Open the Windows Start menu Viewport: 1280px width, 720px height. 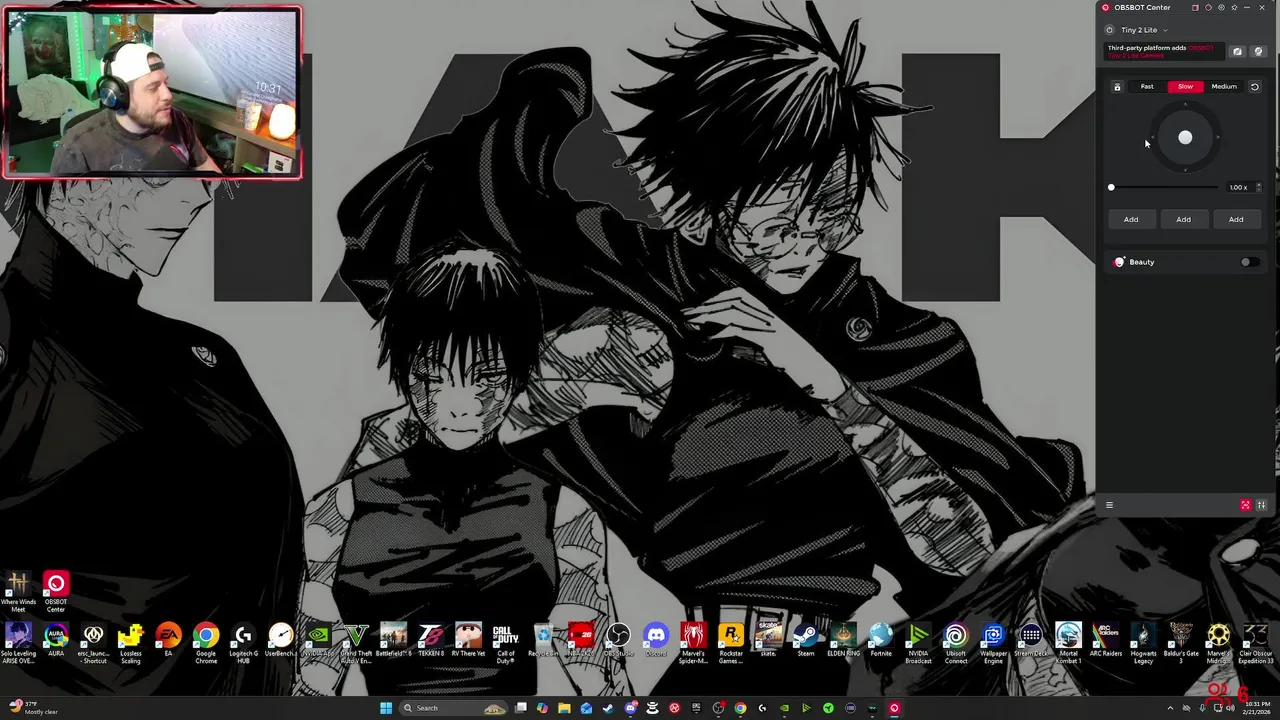tap(385, 708)
